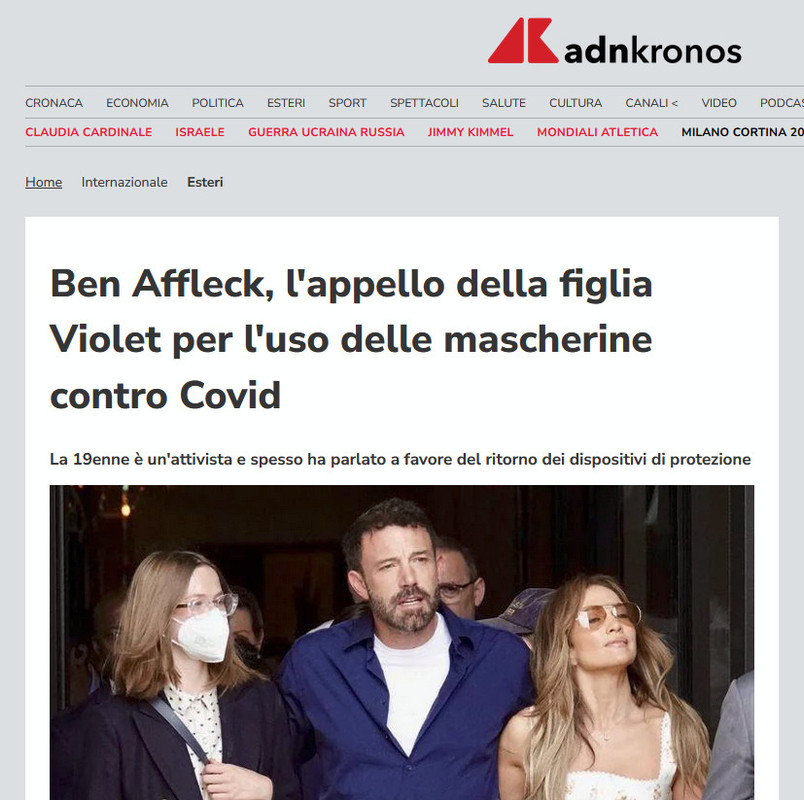Open the GUERRA UCRAINA RUSSIA topic link

326,132
